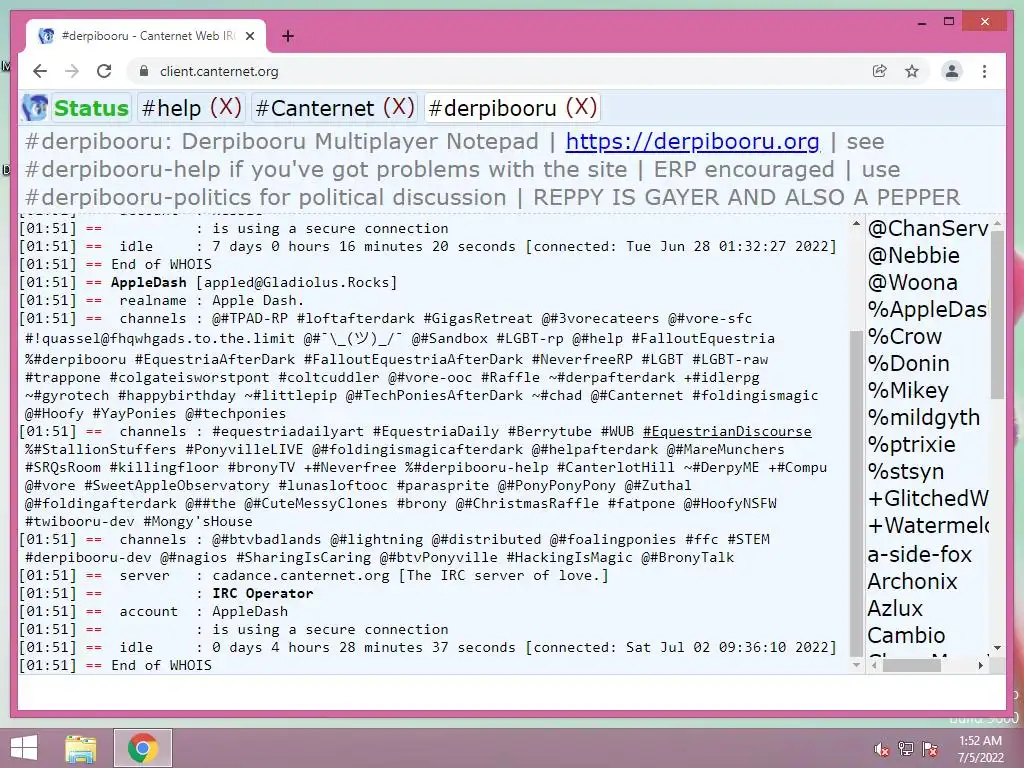Close the #derpibooru channel with (X)
Image resolution: width=1024 pixels, height=768 pixels.
point(581,107)
